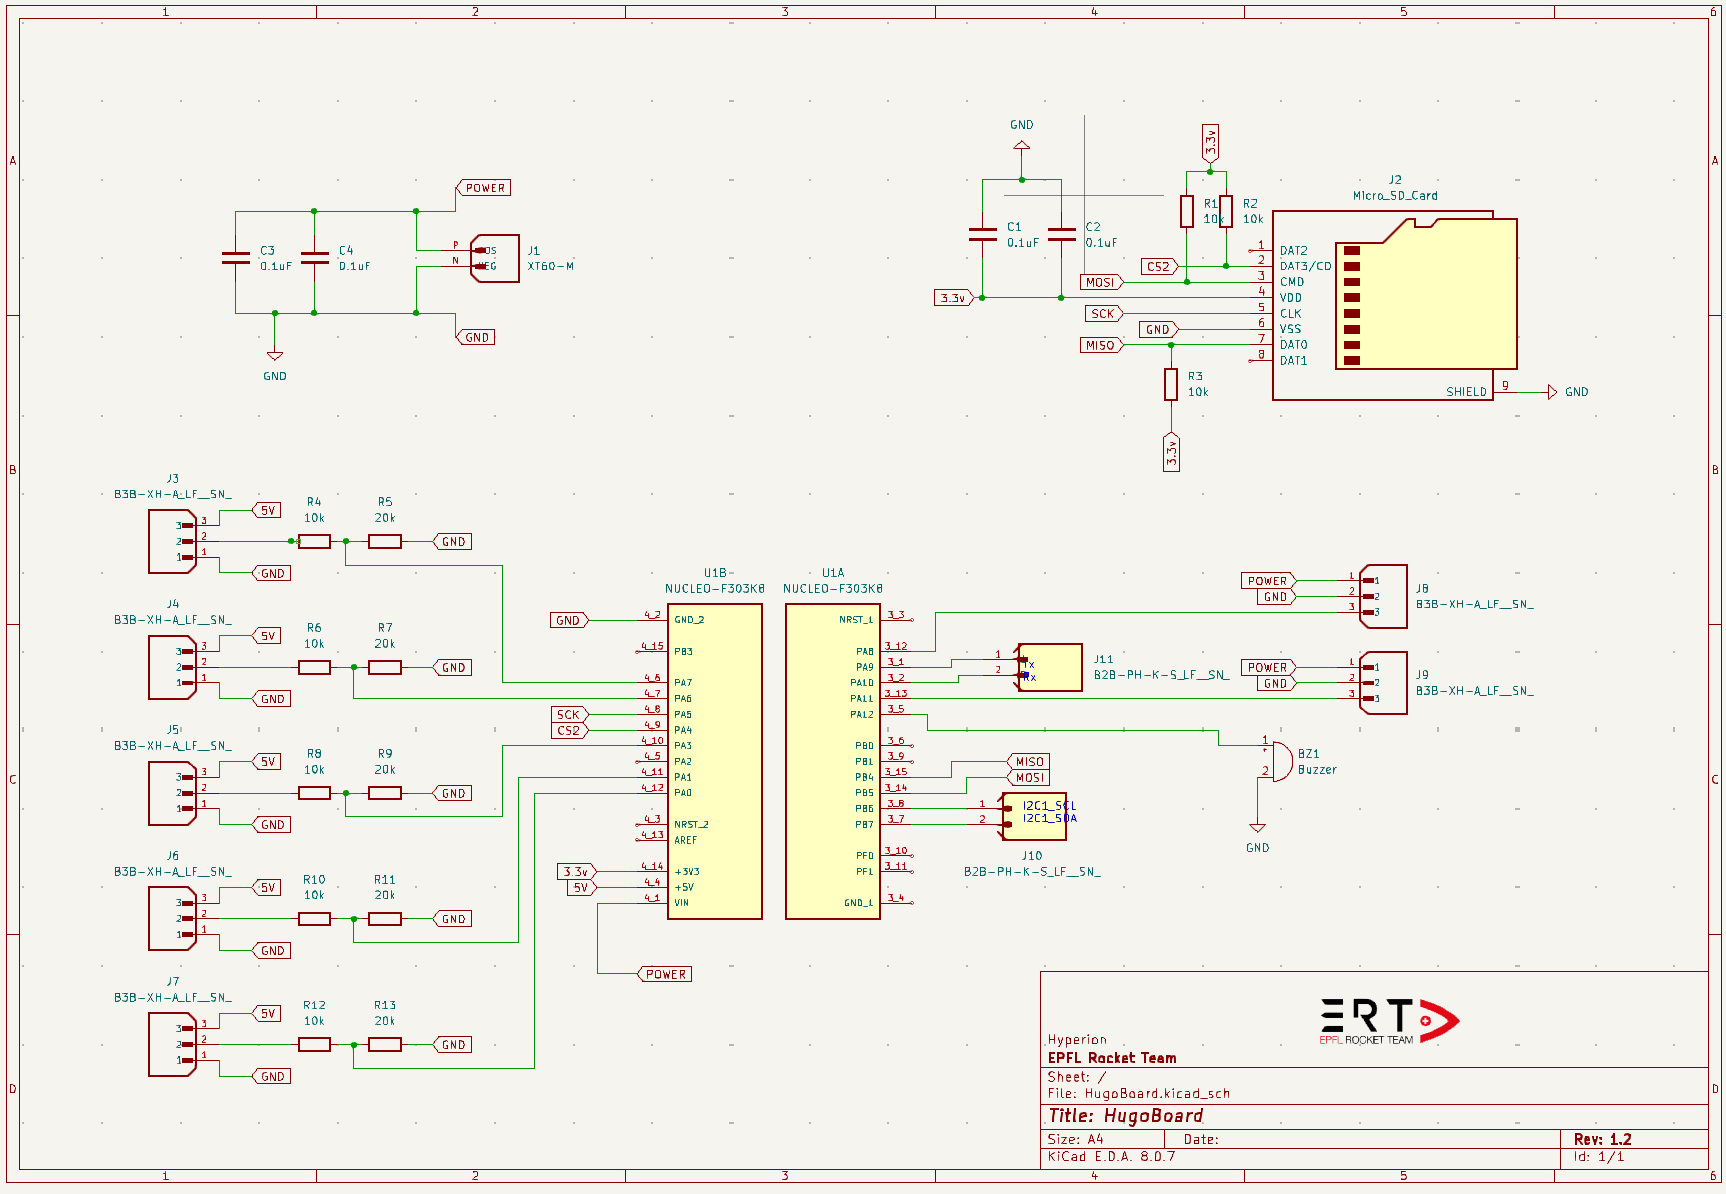
Task: Click the 5V label next to connector J7
Action: [x=265, y=1013]
